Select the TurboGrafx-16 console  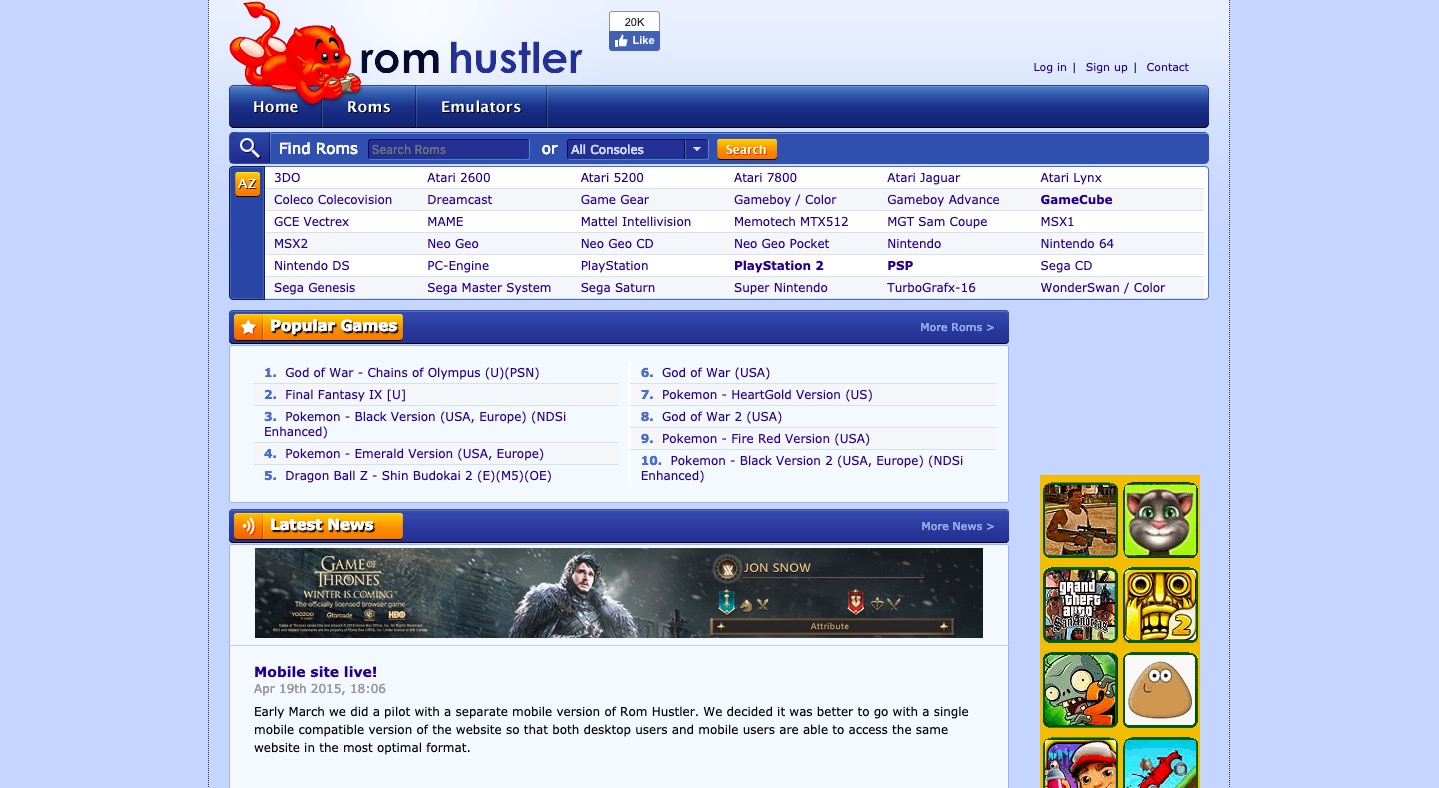(931, 288)
